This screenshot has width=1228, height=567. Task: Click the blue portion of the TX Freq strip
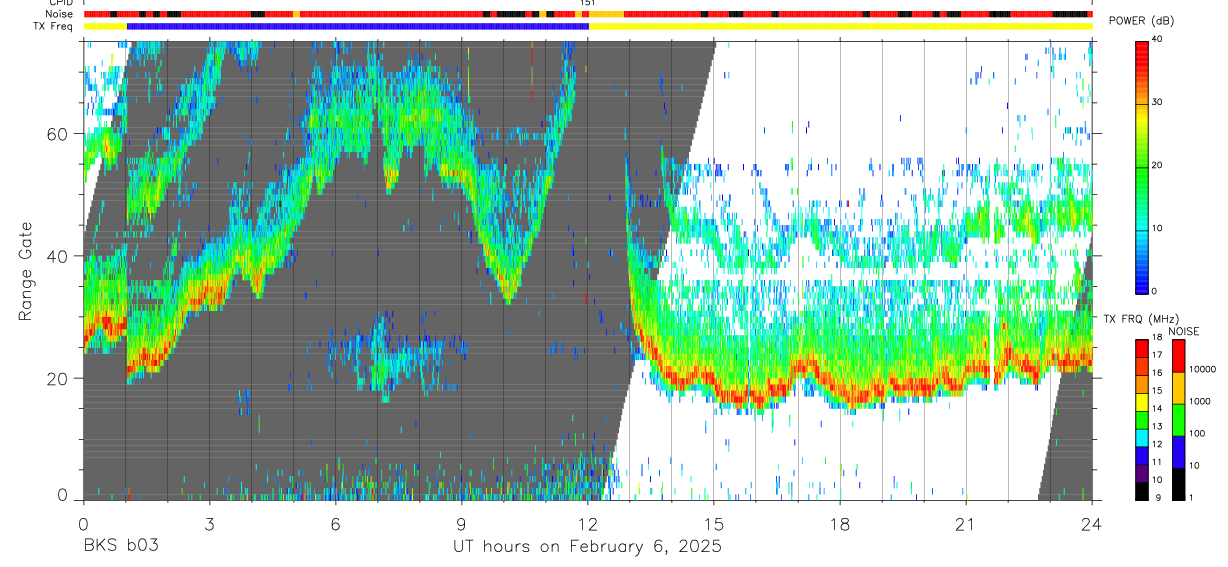point(358,26)
